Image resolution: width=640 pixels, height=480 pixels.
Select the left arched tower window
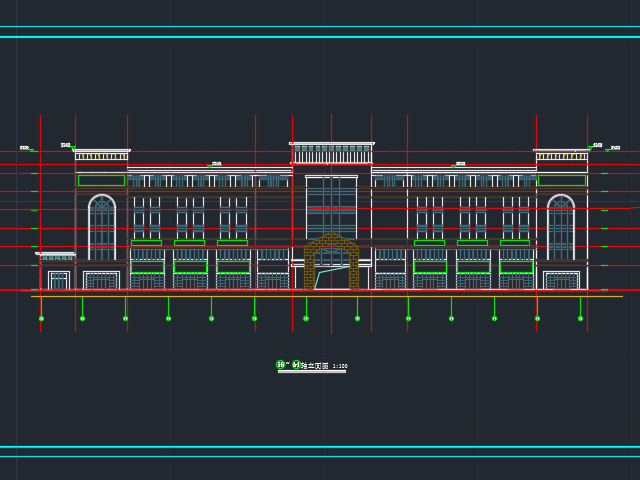point(102,226)
